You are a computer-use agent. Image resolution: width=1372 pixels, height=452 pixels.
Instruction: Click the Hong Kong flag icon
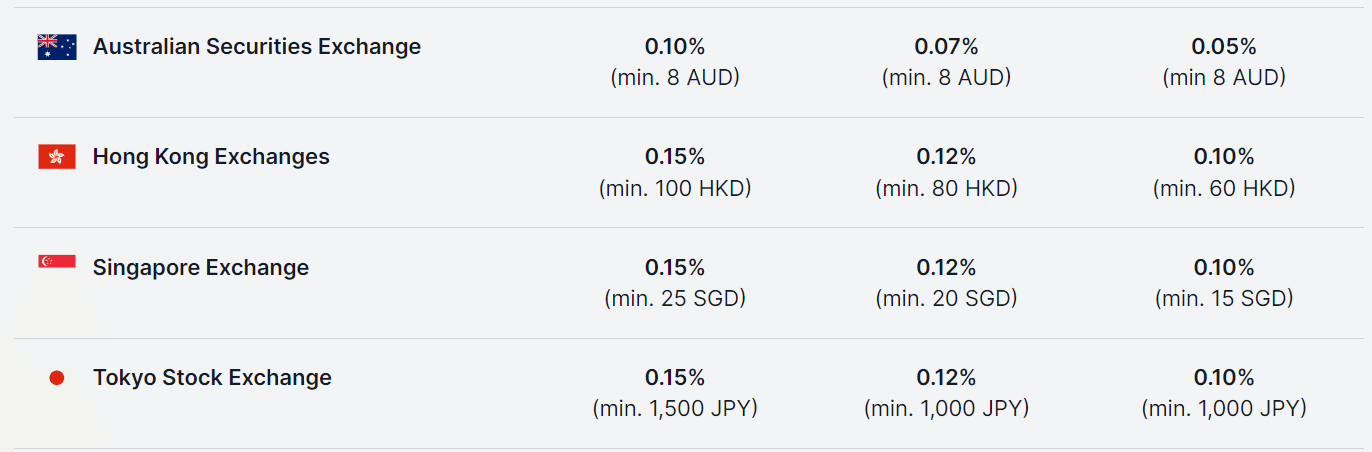(x=57, y=157)
